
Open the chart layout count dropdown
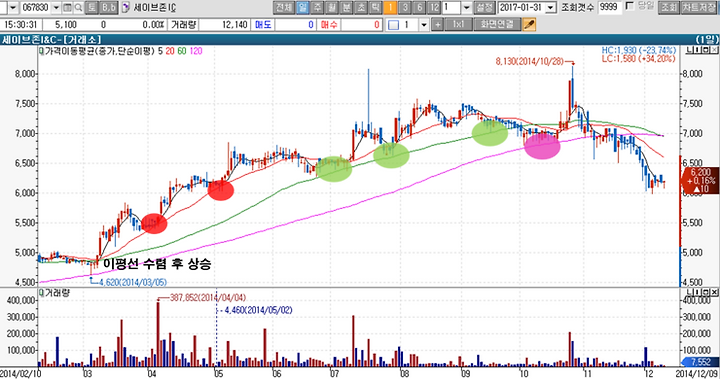[x=424, y=24]
